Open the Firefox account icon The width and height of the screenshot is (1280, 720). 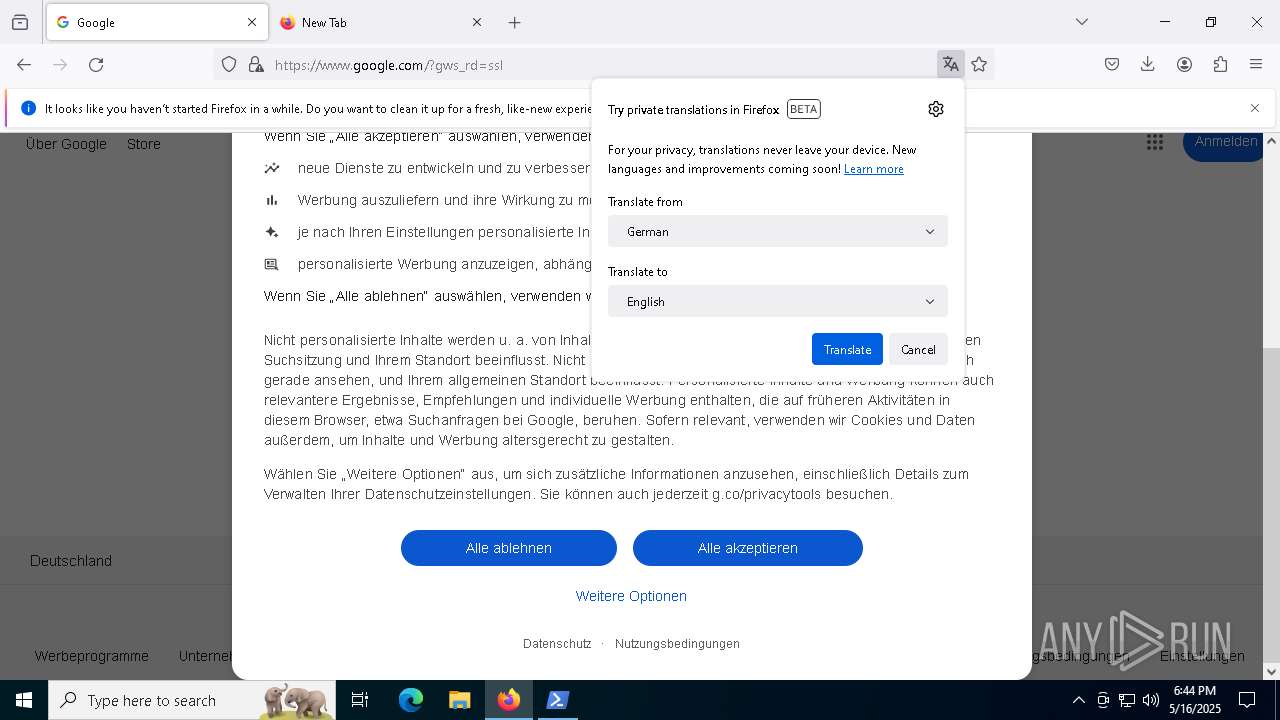pyautogui.click(x=1184, y=65)
